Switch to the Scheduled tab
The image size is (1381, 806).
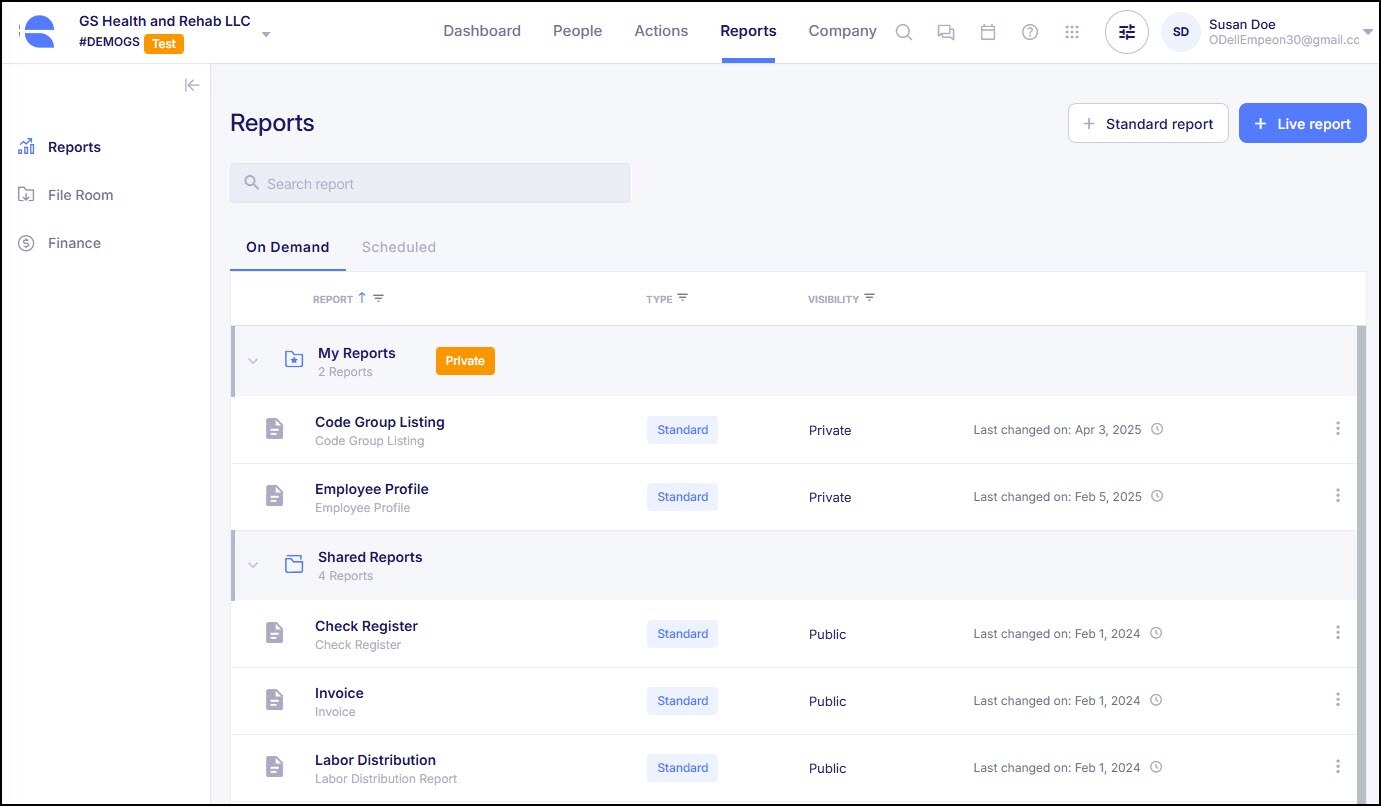(x=398, y=247)
